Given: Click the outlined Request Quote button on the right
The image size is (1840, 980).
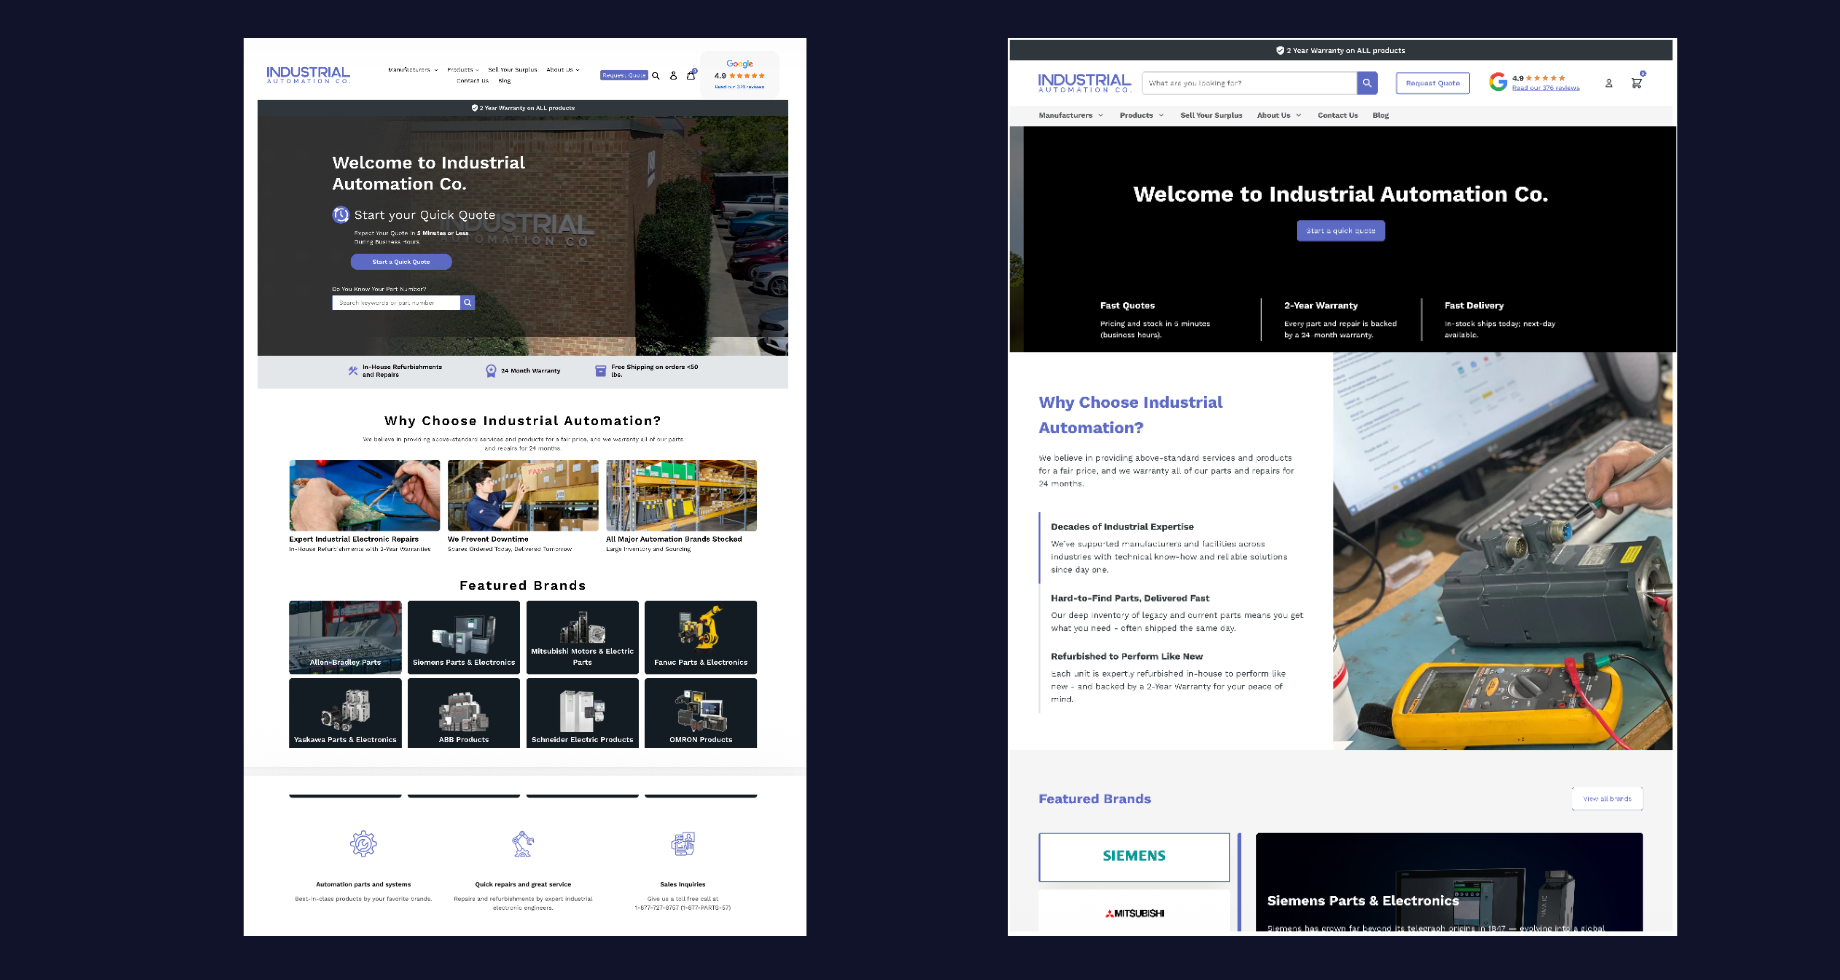Looking at the screenshot, I should click(x=1432, y=83).
